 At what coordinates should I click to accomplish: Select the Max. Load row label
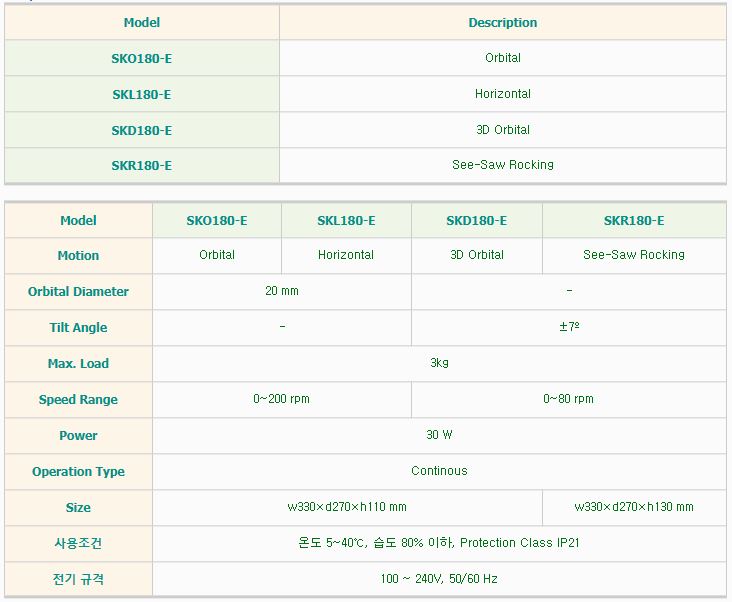click(78, 363)
